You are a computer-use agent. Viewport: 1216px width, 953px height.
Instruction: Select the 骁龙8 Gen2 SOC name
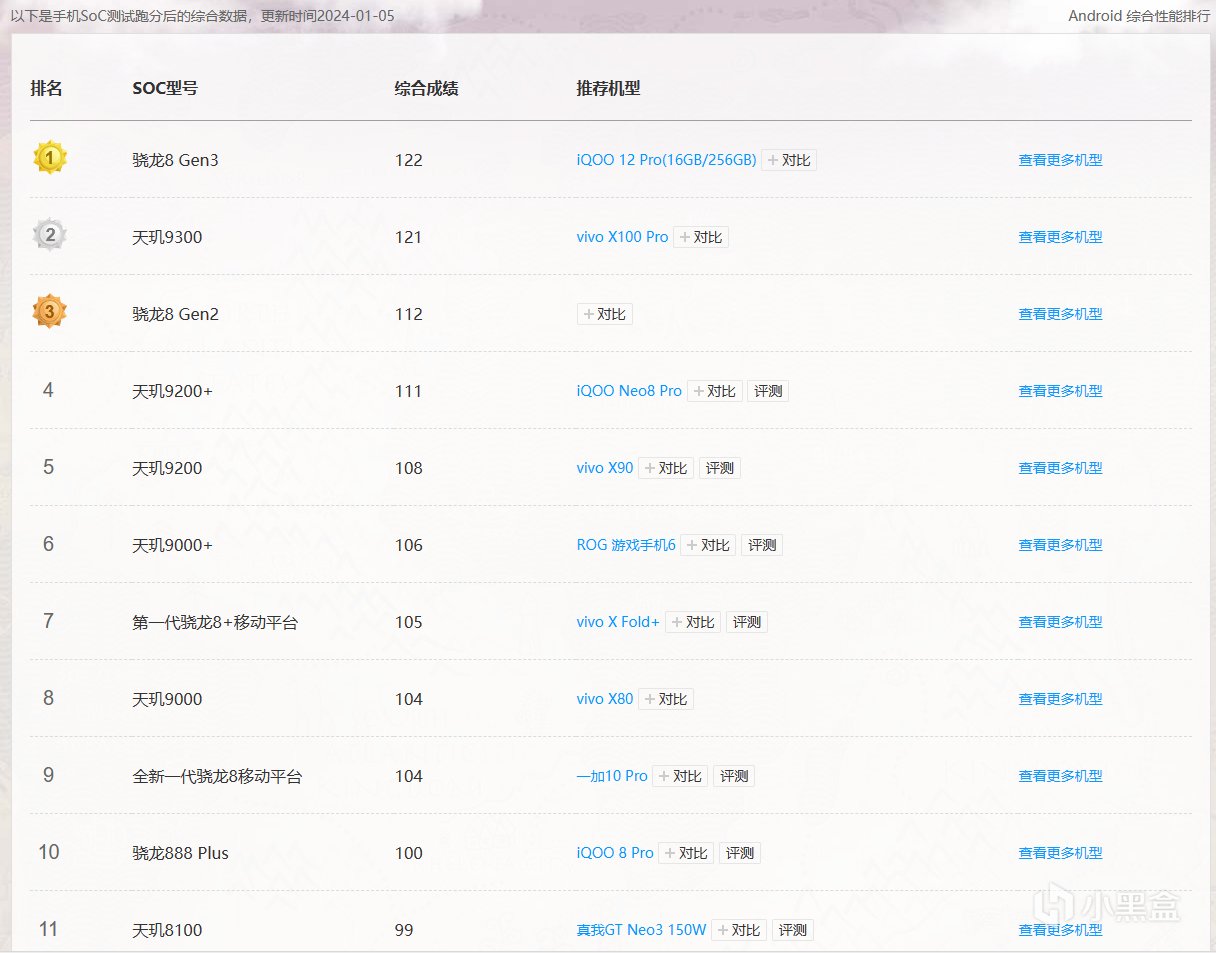point(175,314)
